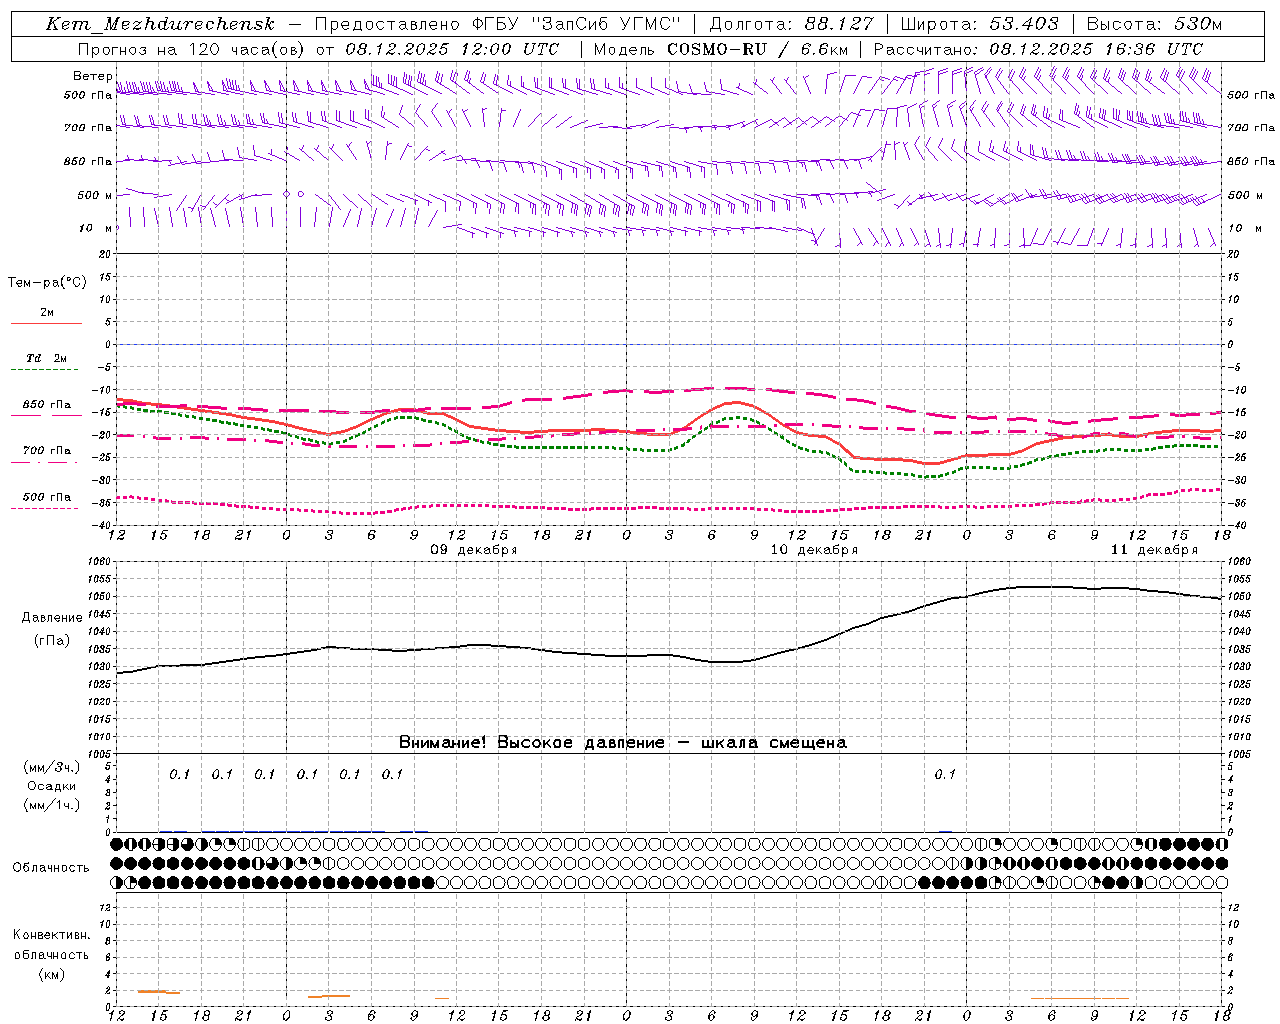
Task: Select the Прогноз на 120 часа(ов) forecast text
Action: (x=193, y=49)
